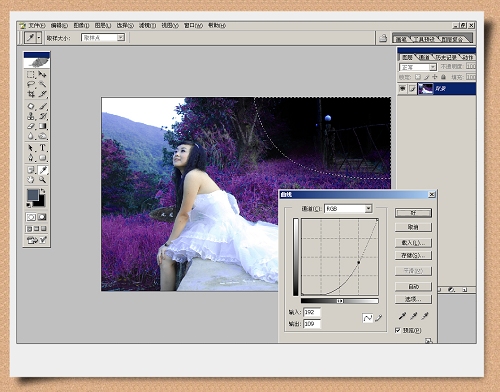Choose full screen with menu bar mode
This screenshot has width=500, height=392.
[x=37, y=229]
